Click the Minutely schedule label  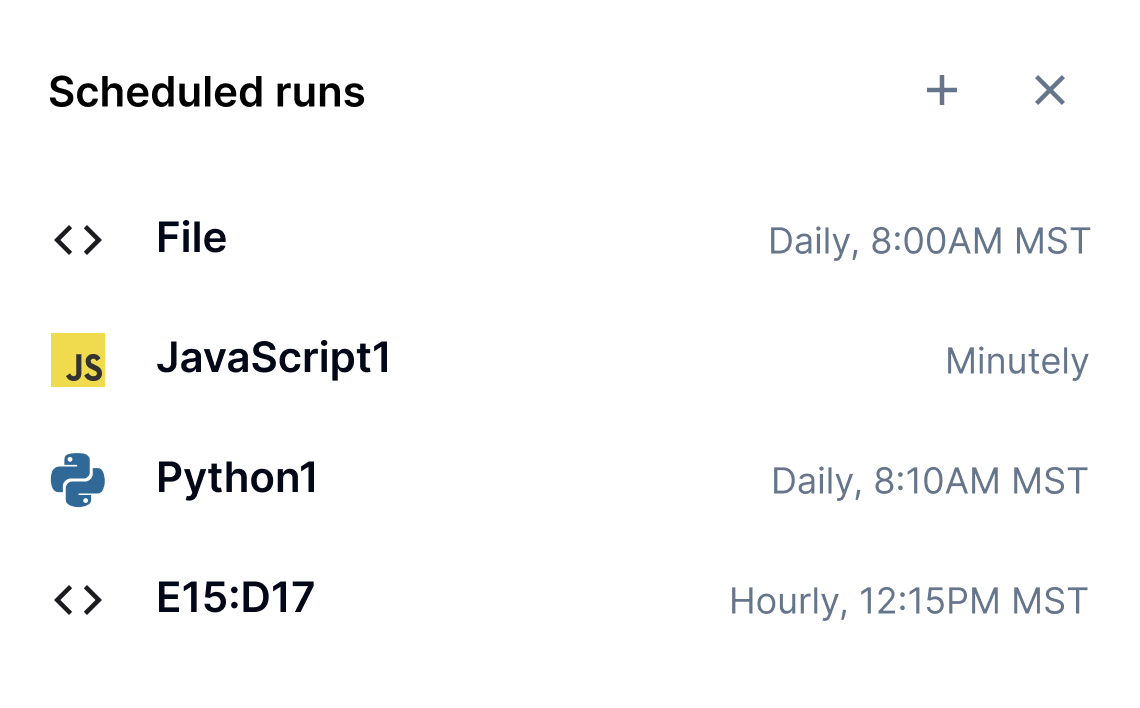click(1016, 362)
